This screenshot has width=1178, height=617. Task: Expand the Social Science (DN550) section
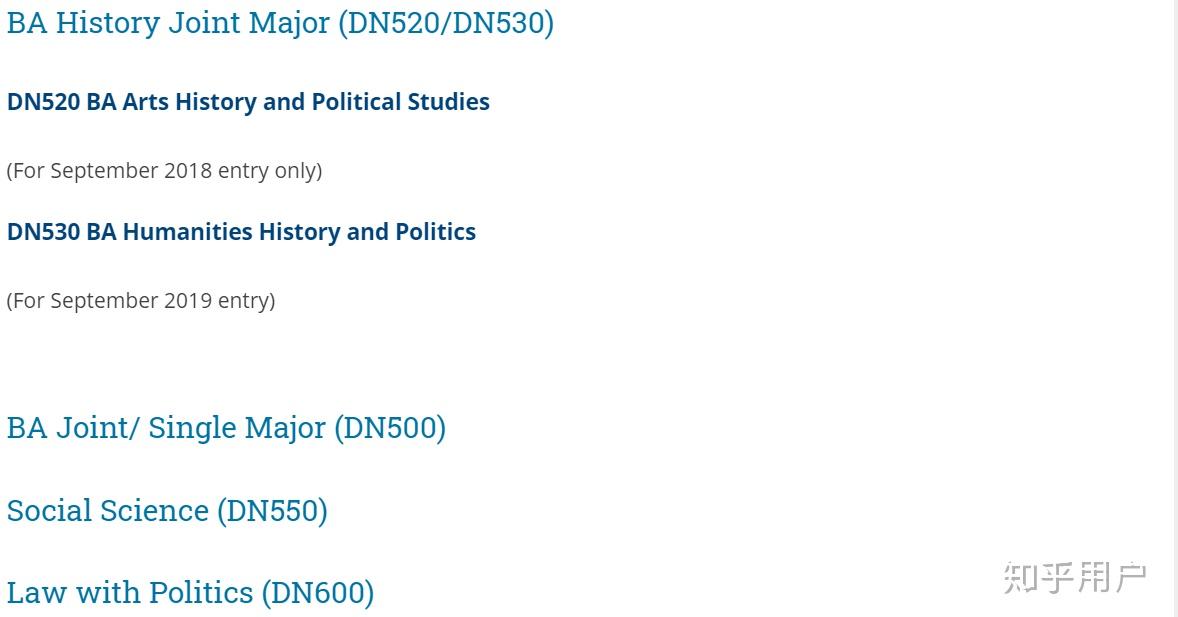click(x=167, y=510)
